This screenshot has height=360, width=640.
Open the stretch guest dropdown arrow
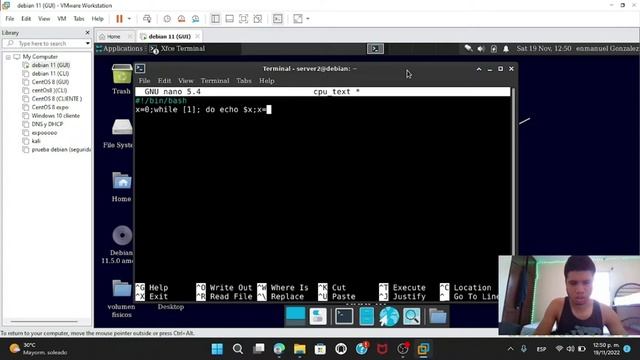click(308, 19)
